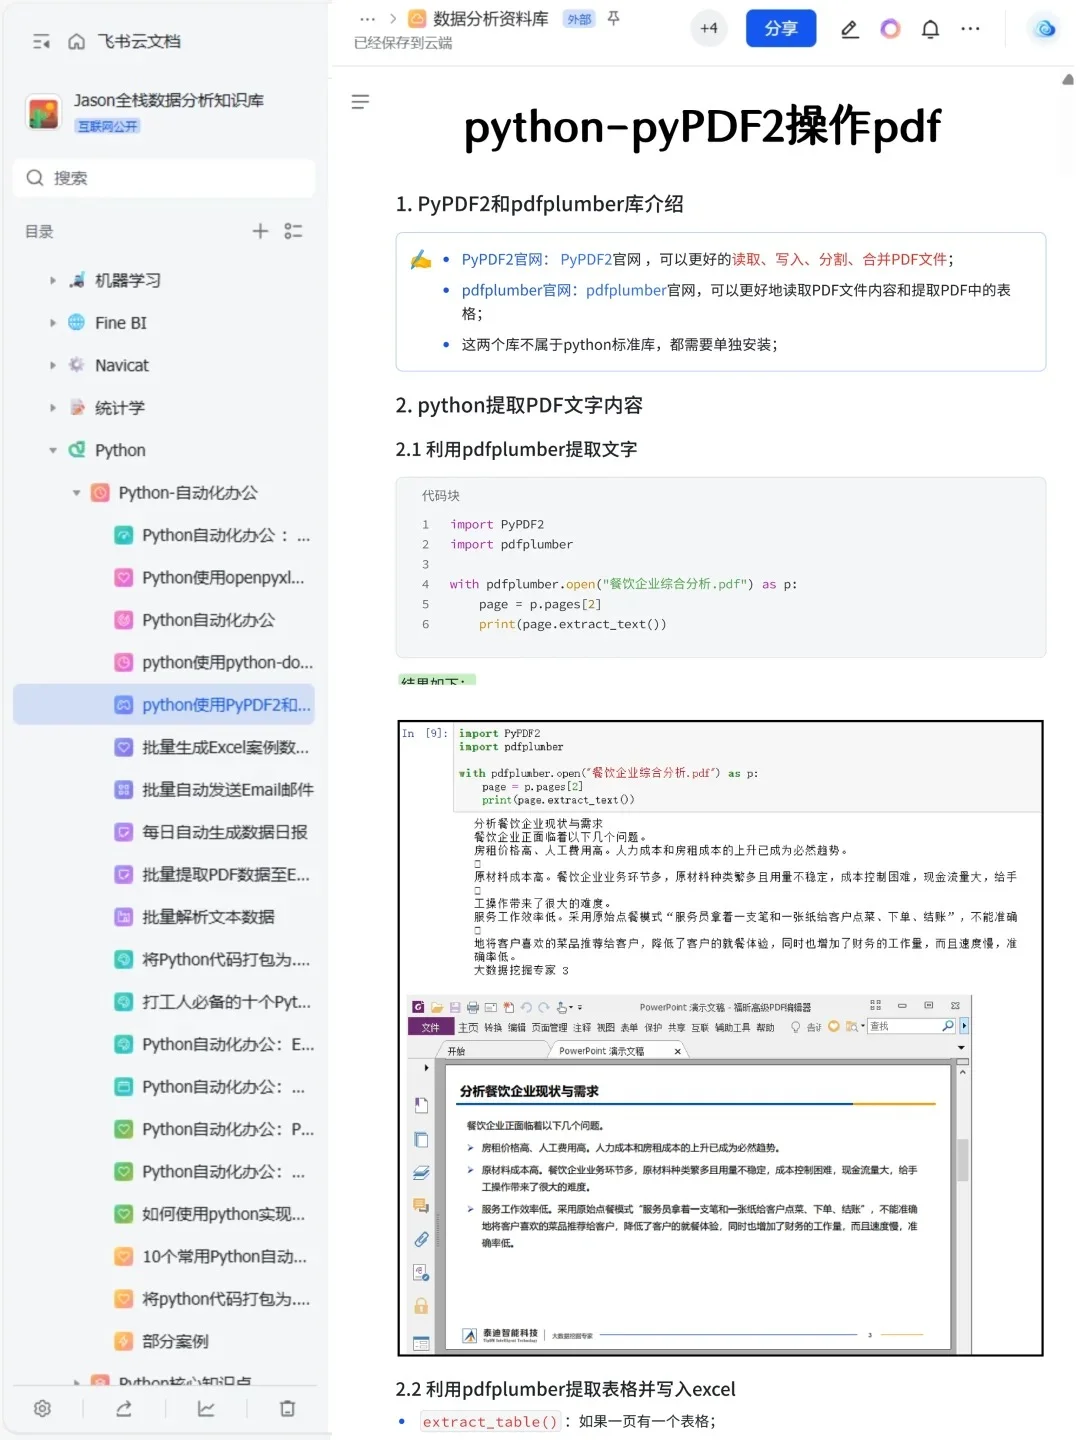
Task: Open the notification bell
Action: click(x=929, y=29)
